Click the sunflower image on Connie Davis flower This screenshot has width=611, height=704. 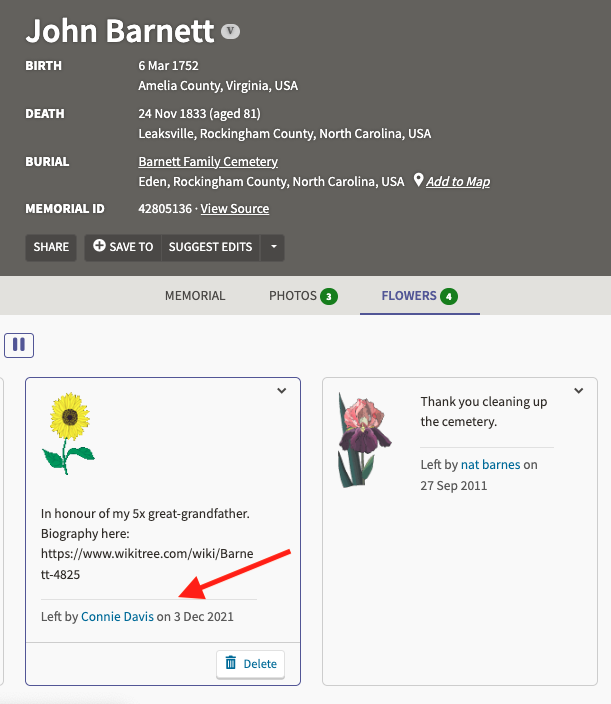(69, 433)
